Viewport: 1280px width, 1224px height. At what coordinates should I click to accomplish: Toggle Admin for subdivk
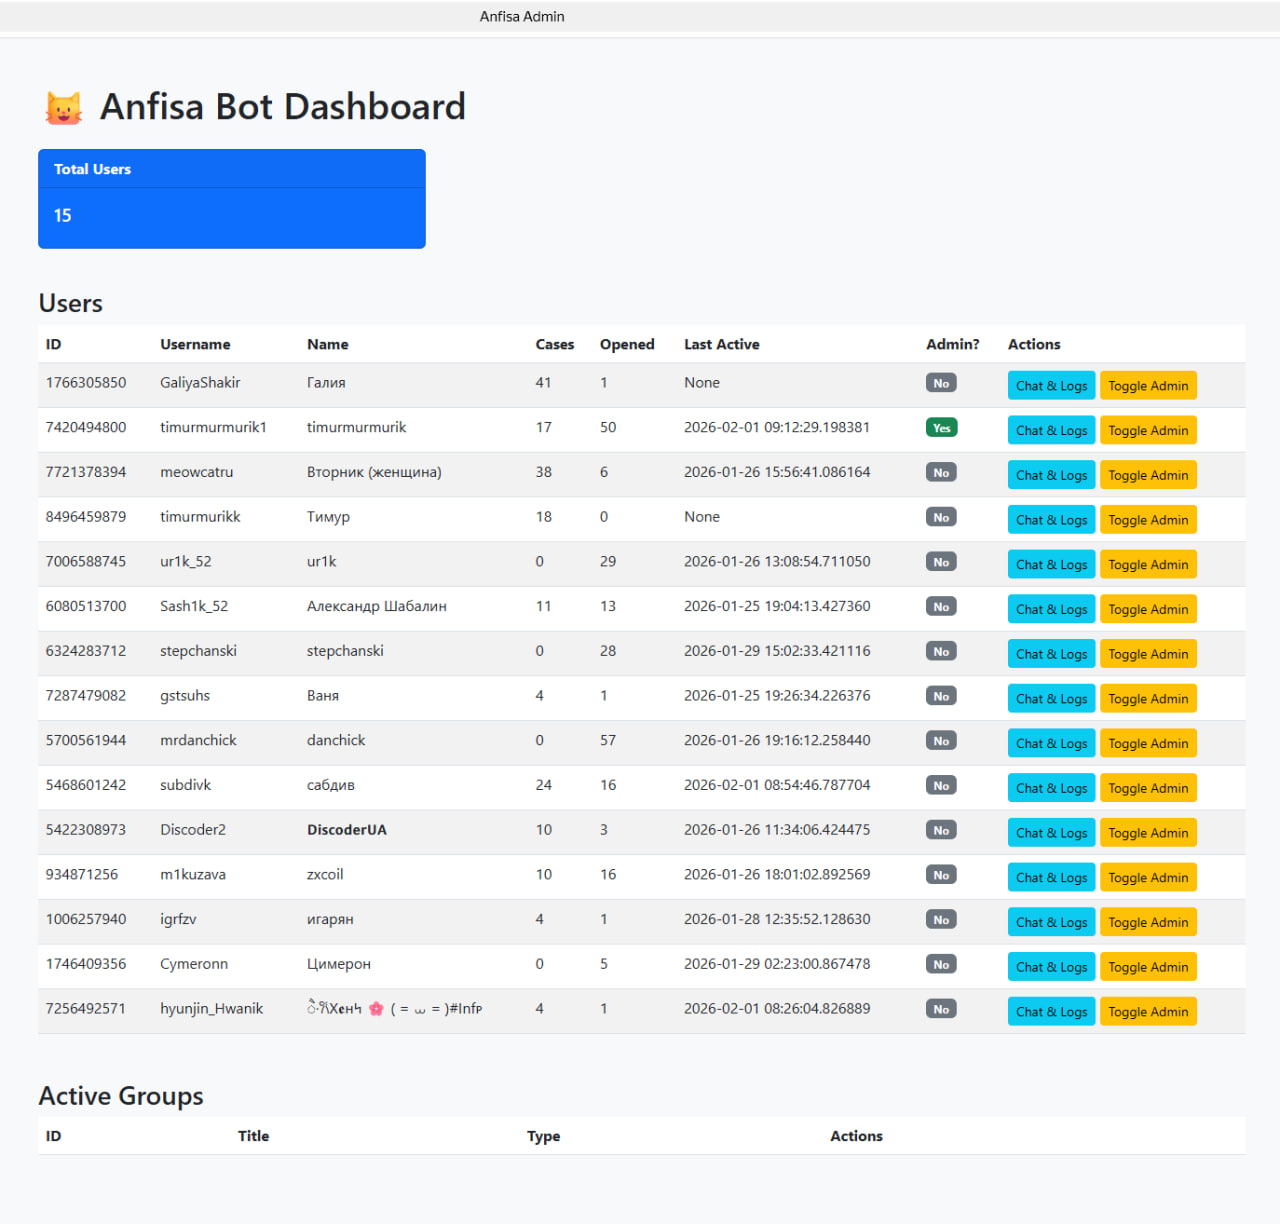point(1148,788)
